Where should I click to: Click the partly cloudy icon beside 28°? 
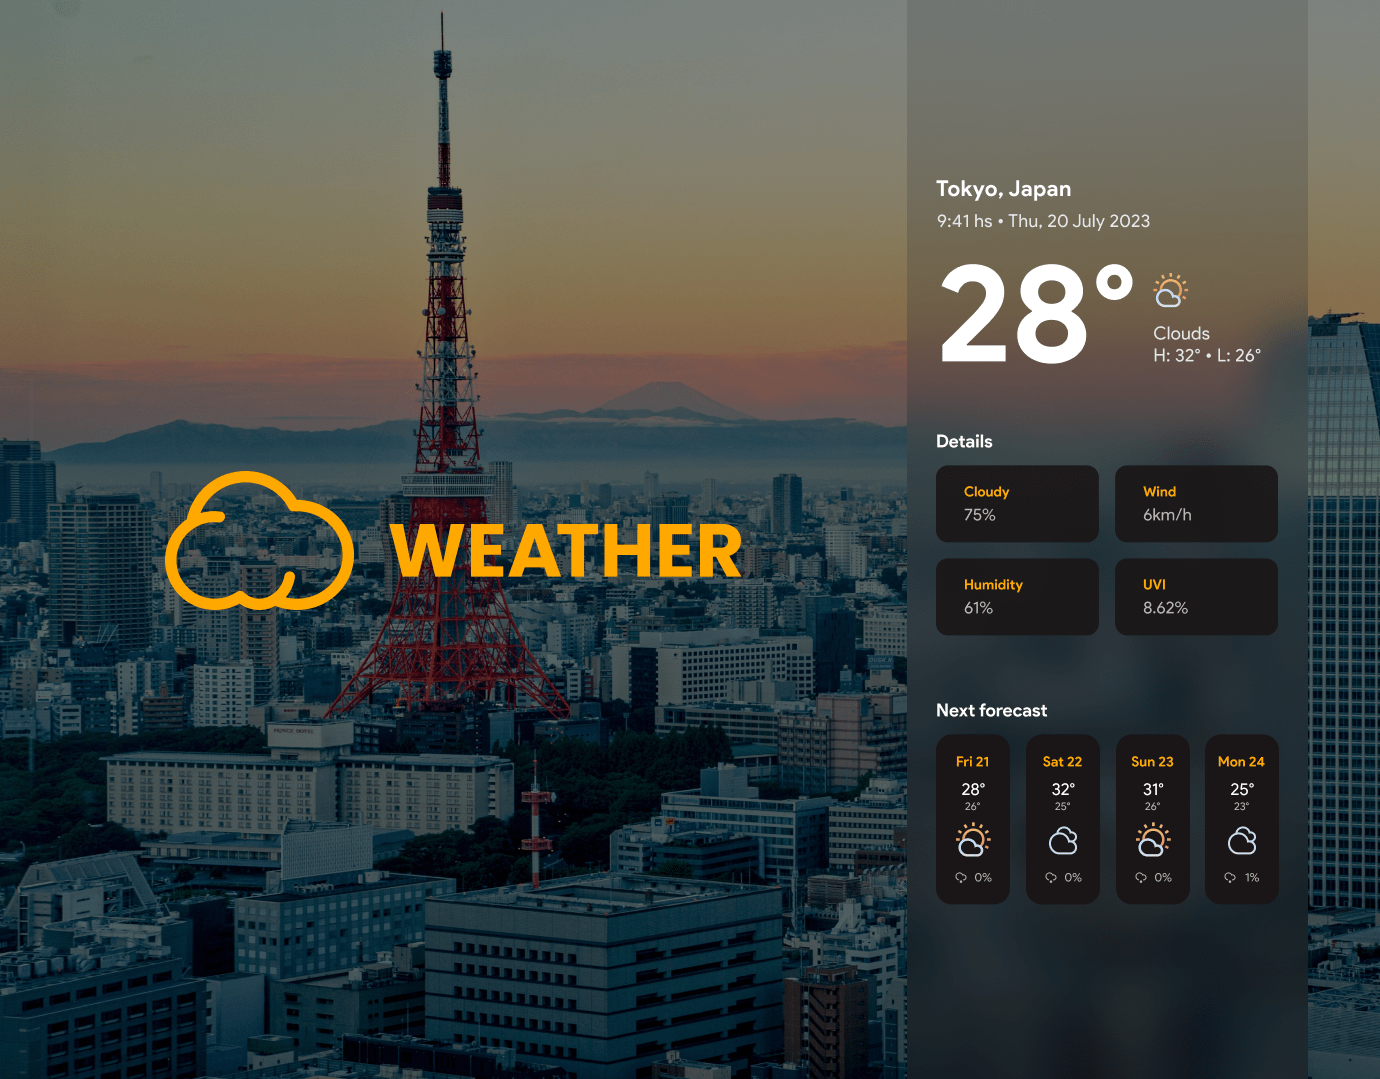pyautogui.click(x=1170, y=290)
